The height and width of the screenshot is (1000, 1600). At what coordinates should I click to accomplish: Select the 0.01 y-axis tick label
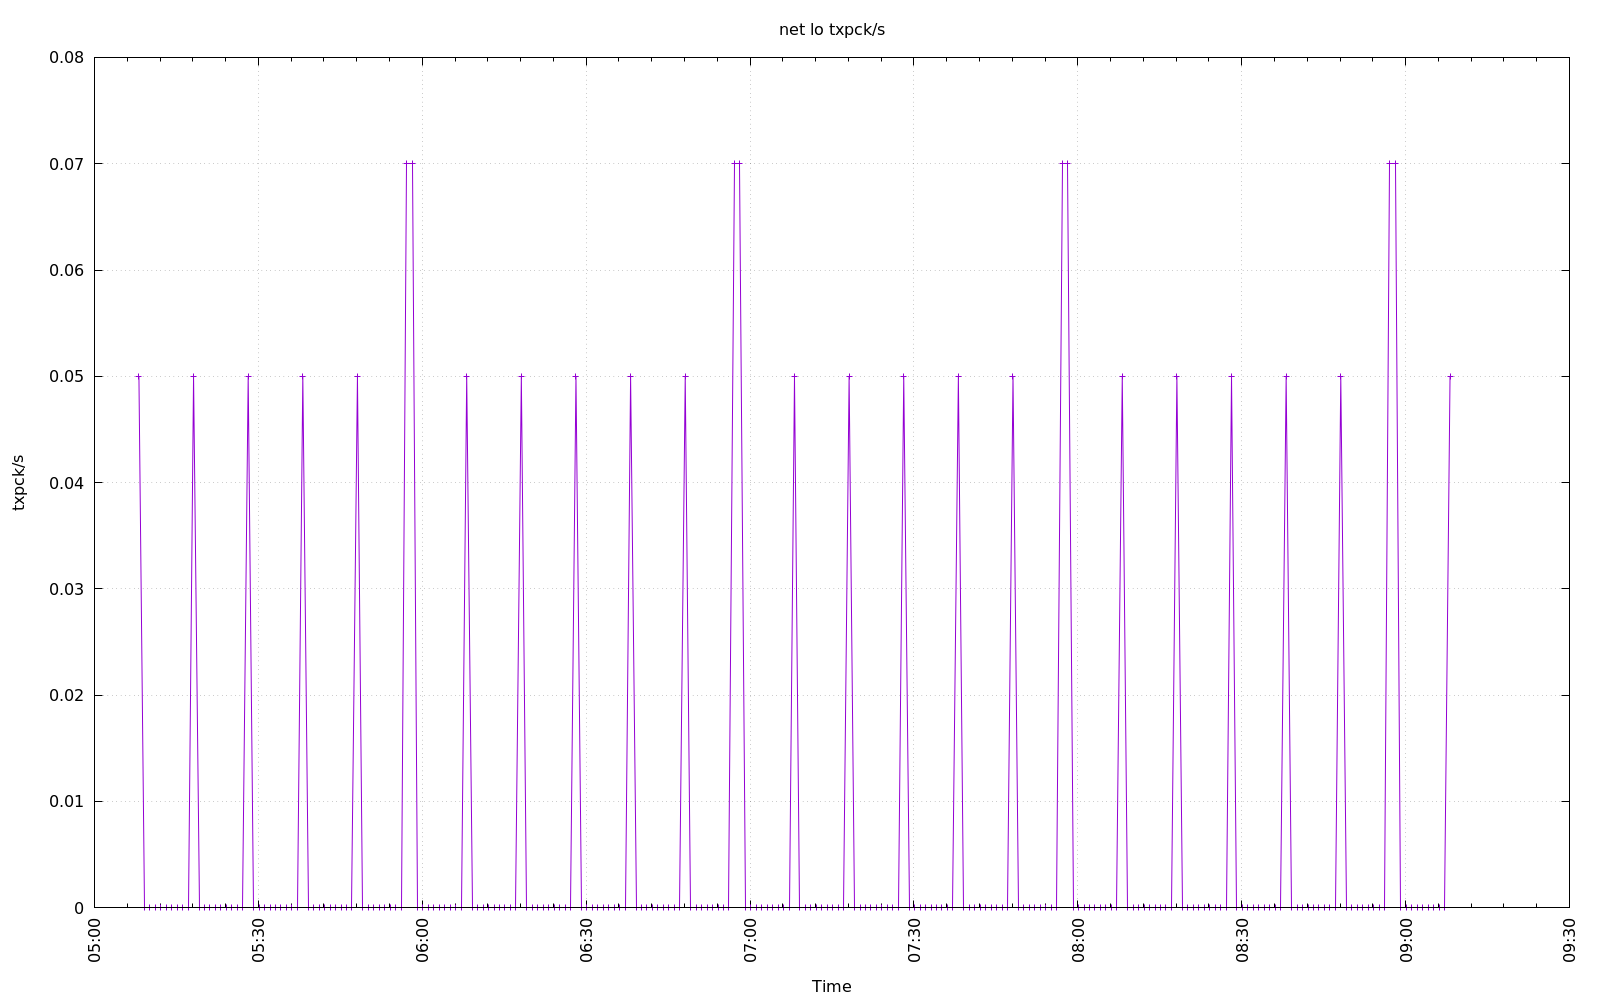[66, 802]
